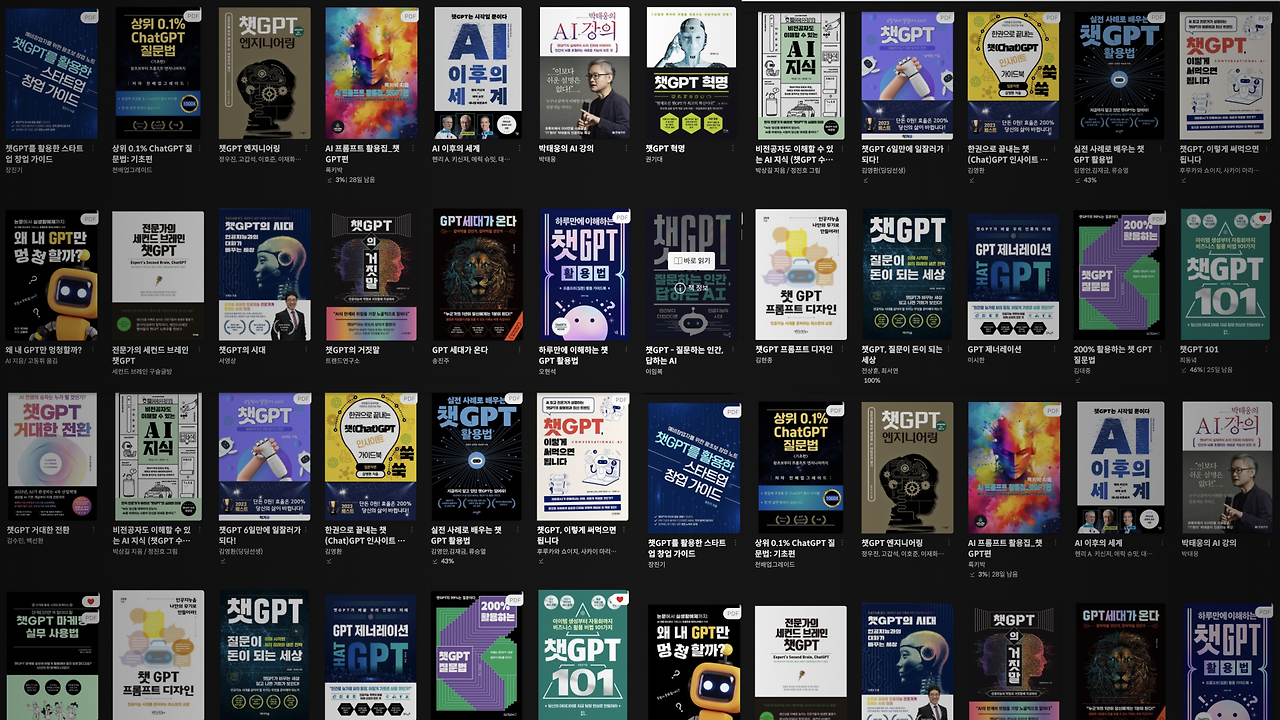Image resolution: width=1280 pixels, height=720 pixels.
Task: Open more options for top-row 챗GPT 6일만에 일잘러가 되다
Action: pyautogui.click(x=948, y=148)
